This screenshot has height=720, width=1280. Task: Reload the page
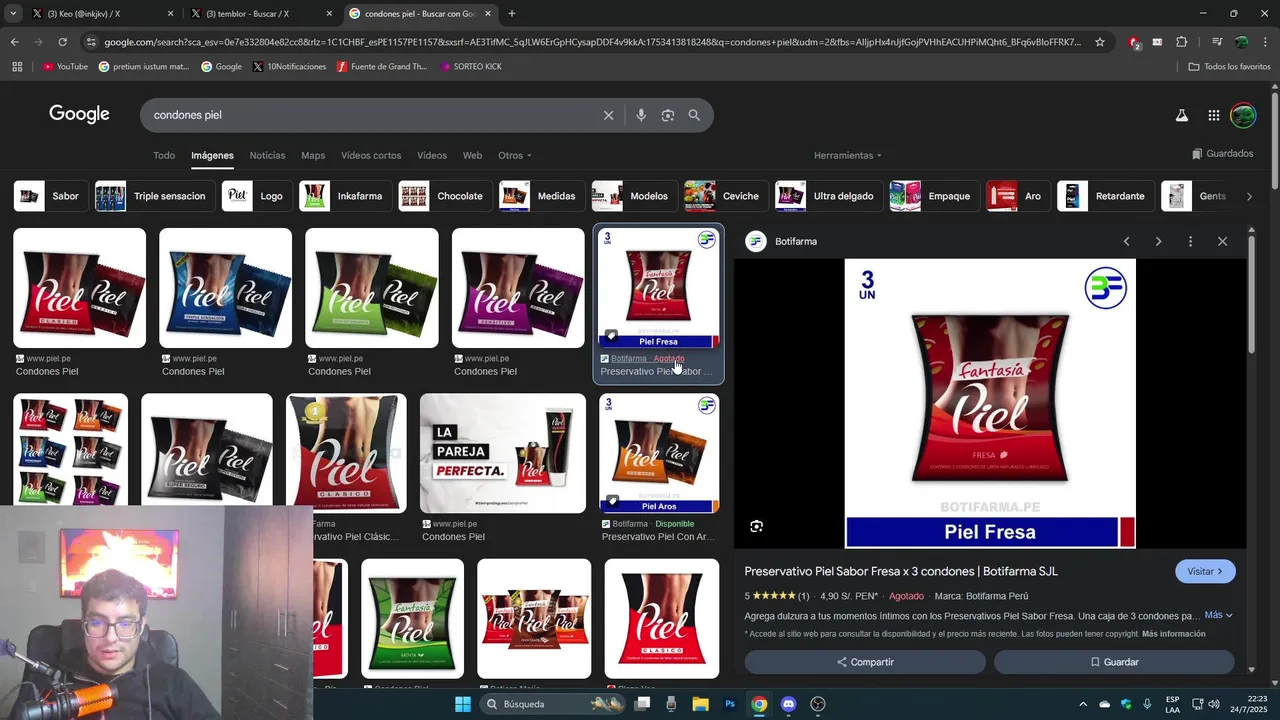click(x=62, y=42)
